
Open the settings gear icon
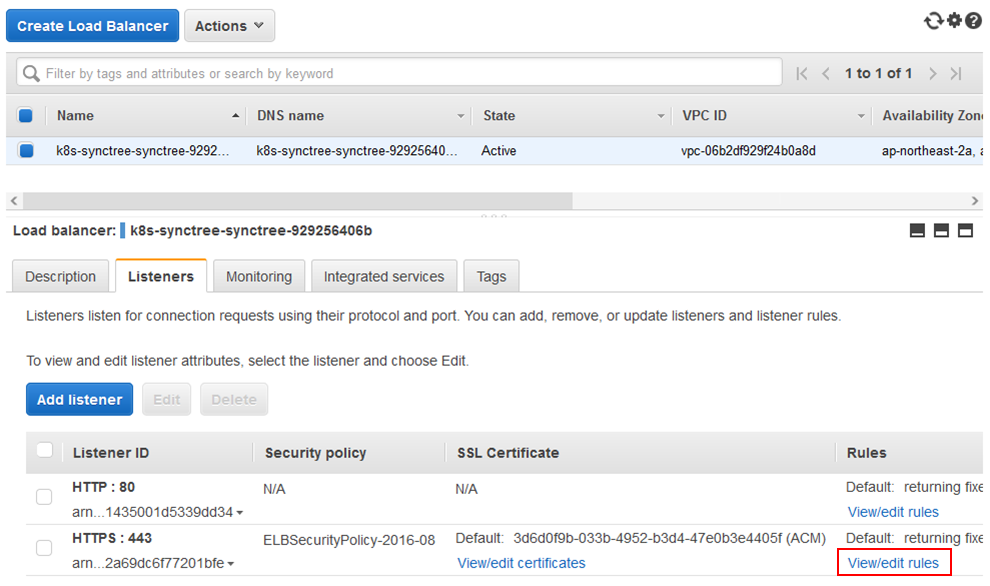954,20
